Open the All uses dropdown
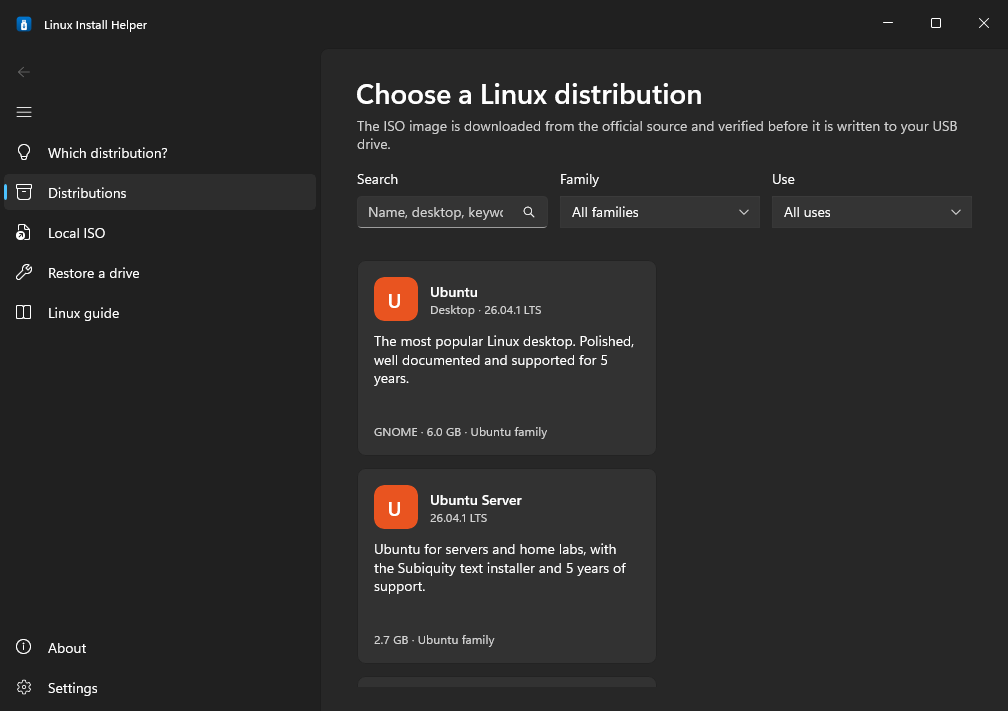Image resolution: width=1008 pixels, height=711 pixels. pyautogui.click(x=872, y=212)
